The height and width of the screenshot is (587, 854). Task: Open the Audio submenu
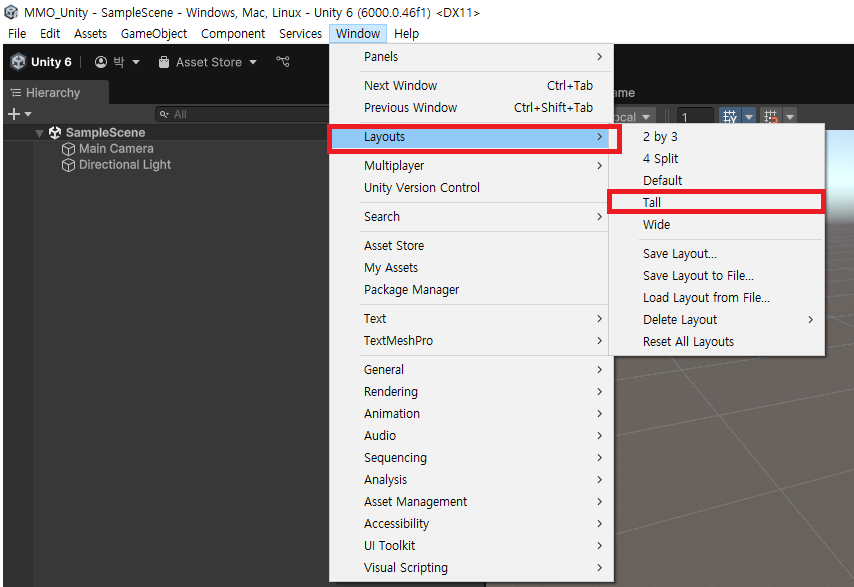click(x=472, y=436)
